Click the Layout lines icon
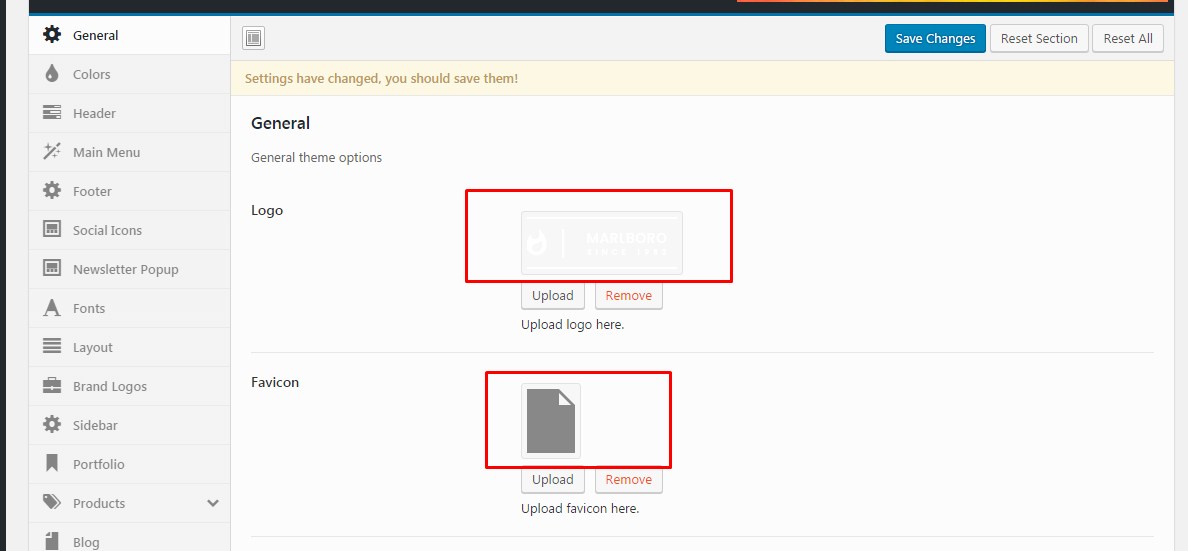Viewport: 1188px width, 551px height. click(52, 347)
